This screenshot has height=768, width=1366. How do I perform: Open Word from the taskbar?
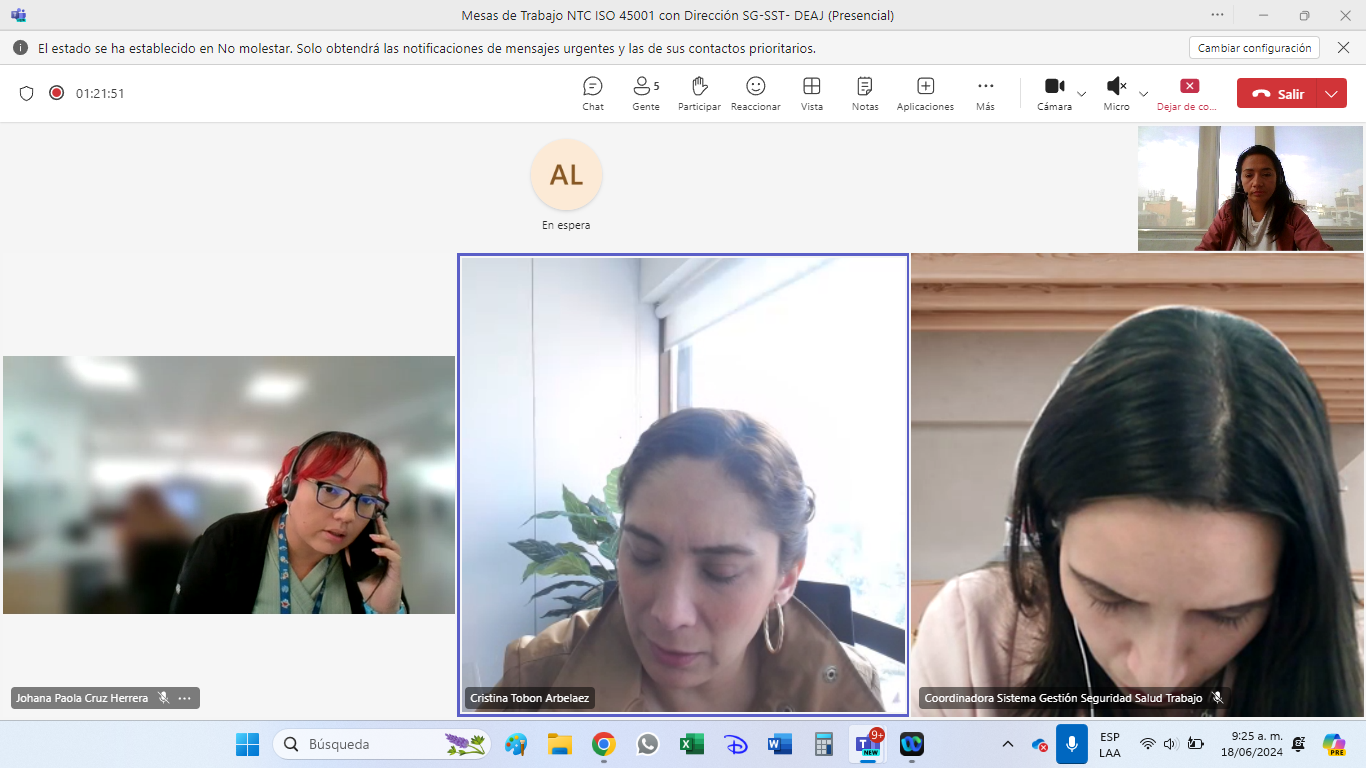pos(780,744)
